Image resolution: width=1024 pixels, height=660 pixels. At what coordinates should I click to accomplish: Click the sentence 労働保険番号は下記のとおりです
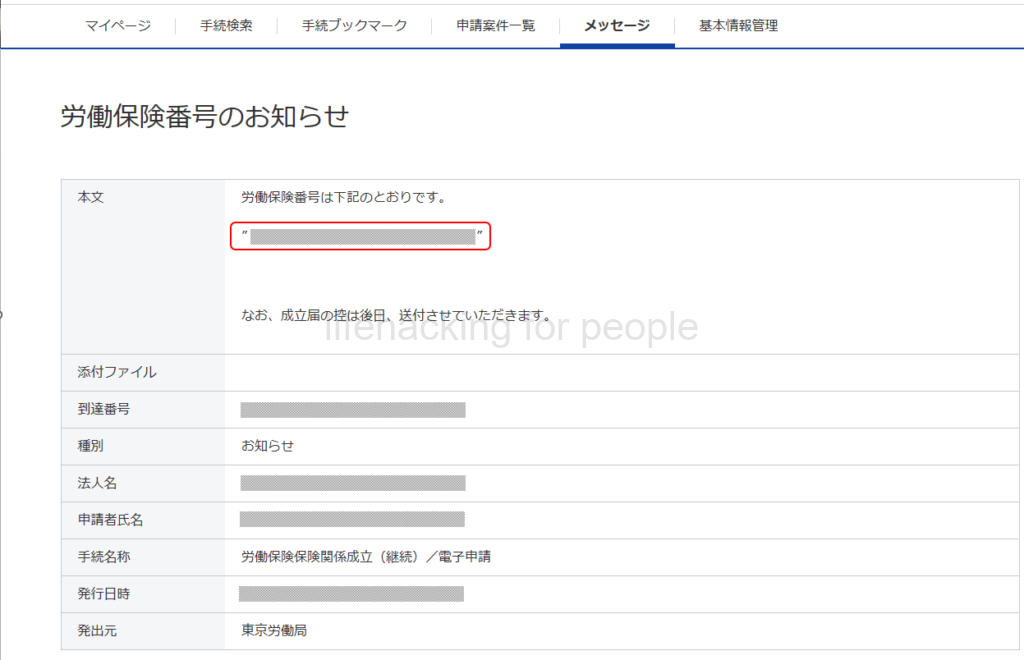(343, 197)
